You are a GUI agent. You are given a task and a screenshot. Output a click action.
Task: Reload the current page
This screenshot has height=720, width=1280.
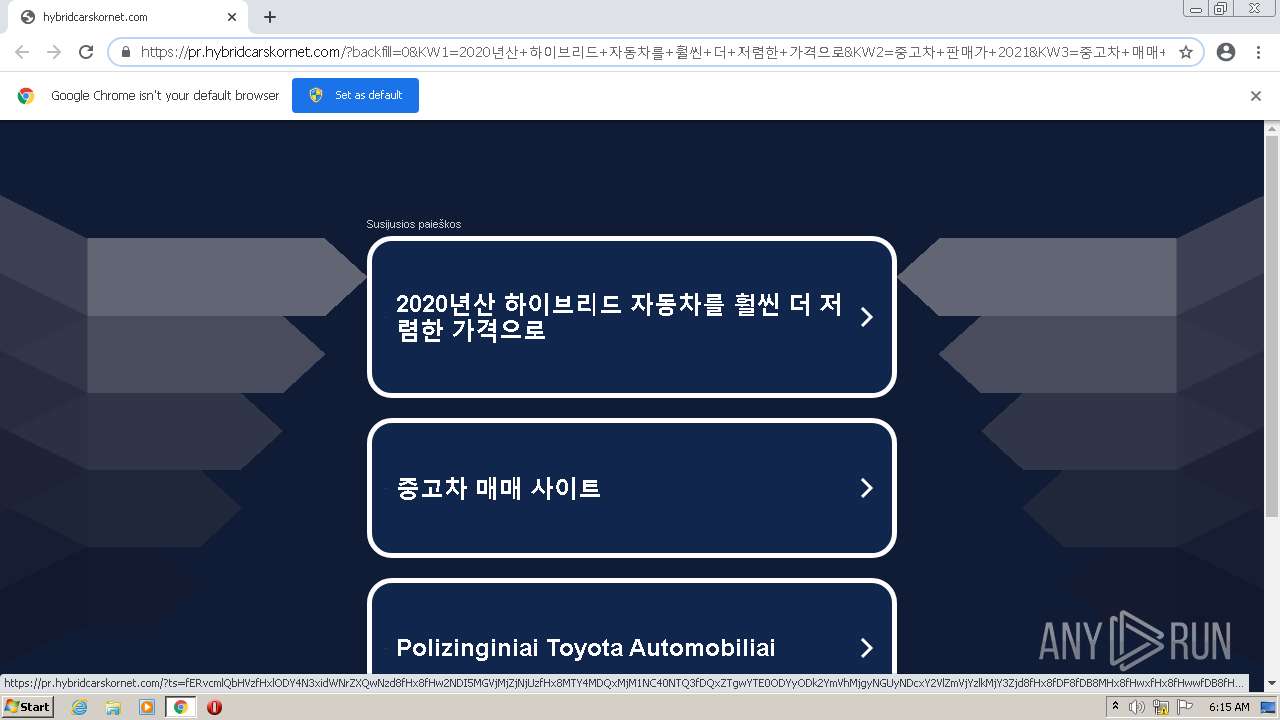coord(86,52)
